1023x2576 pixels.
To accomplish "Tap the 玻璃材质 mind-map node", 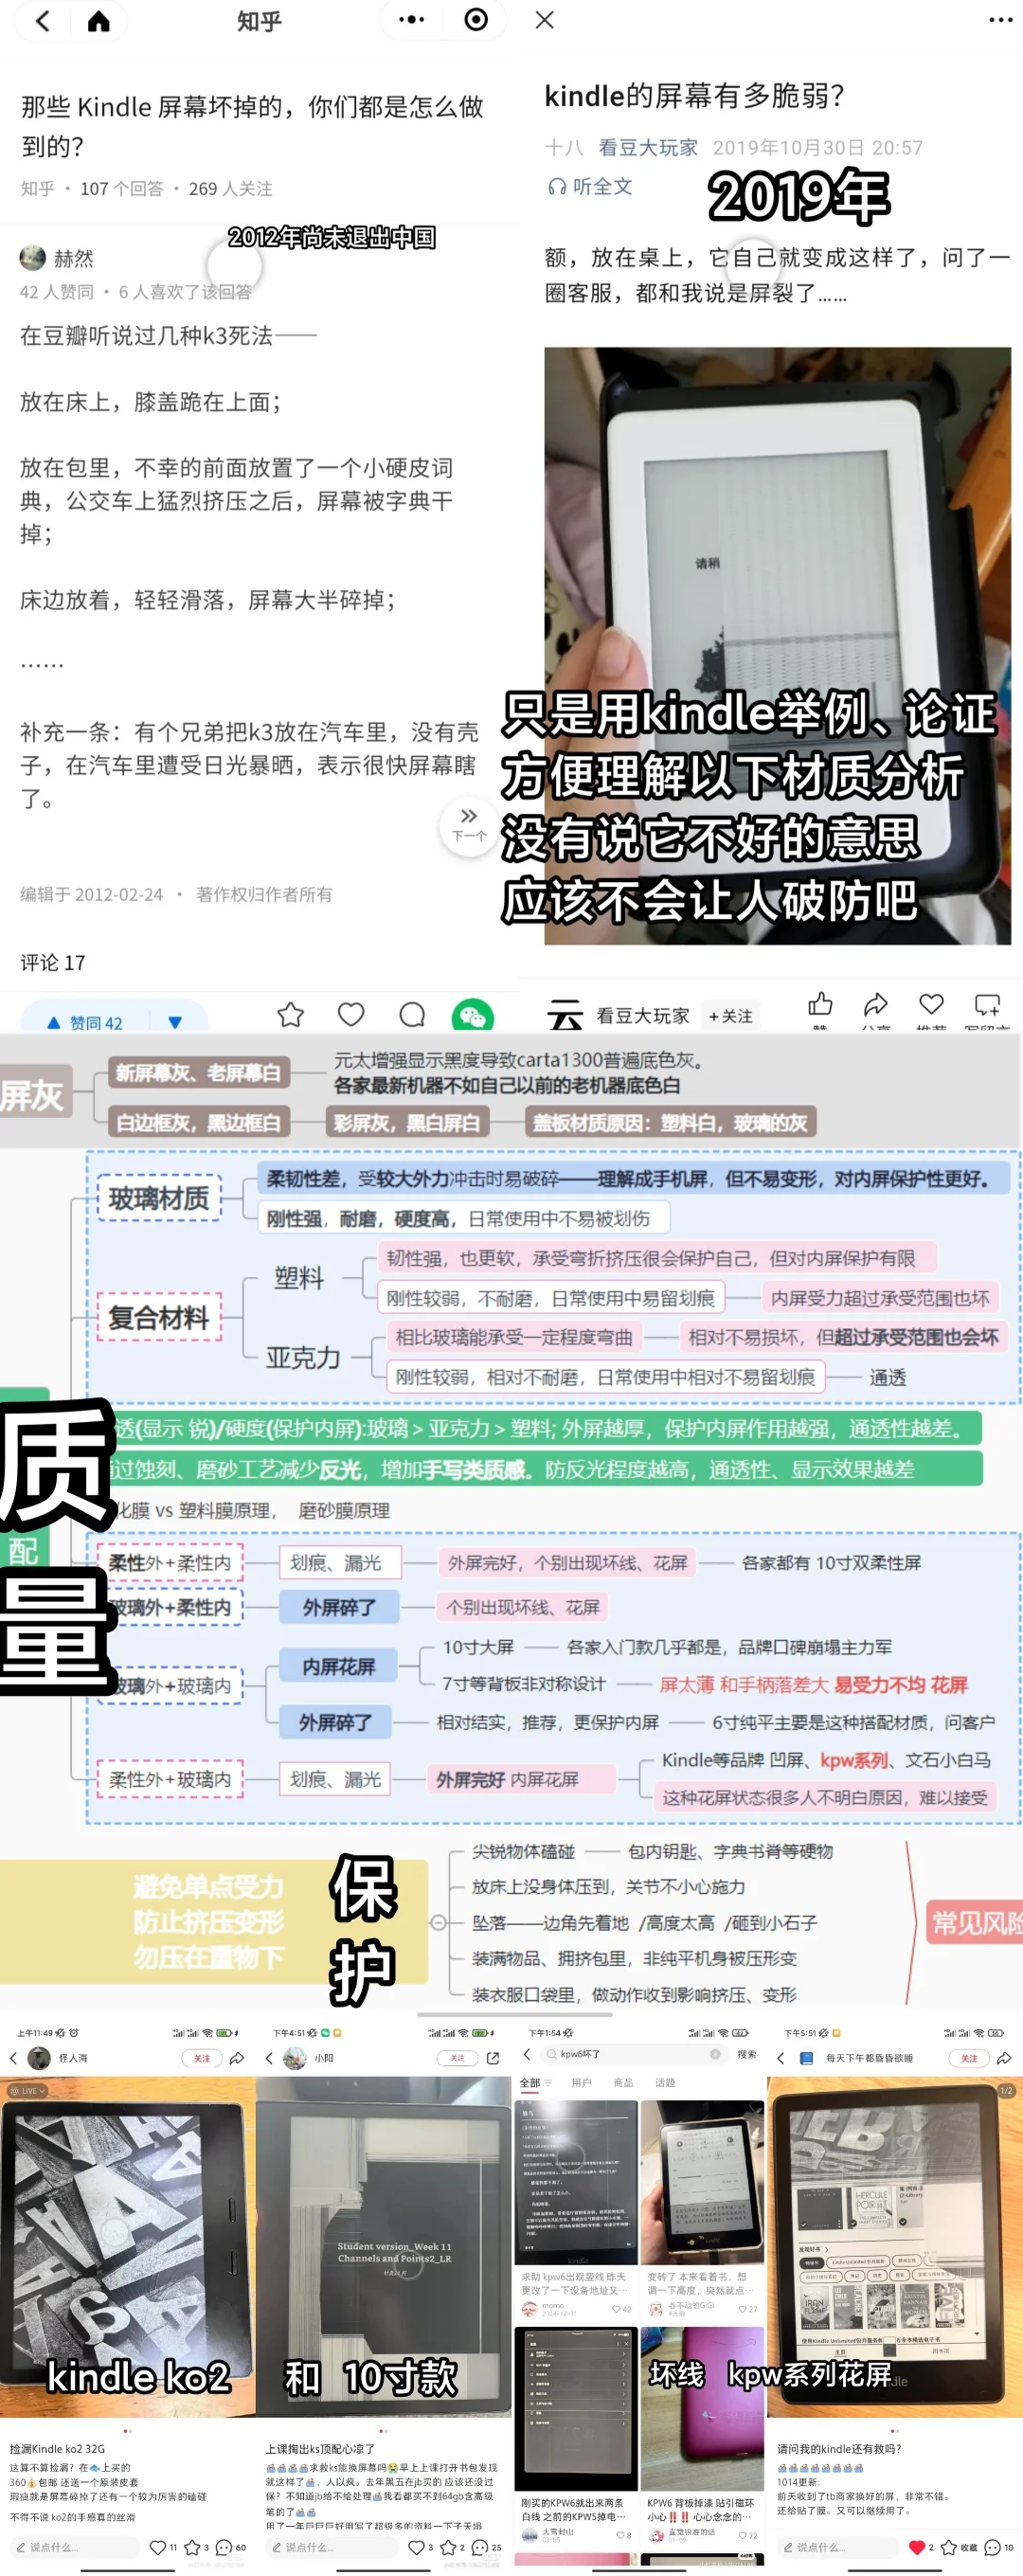I will pyautogui.click(x=159, y=1198).
